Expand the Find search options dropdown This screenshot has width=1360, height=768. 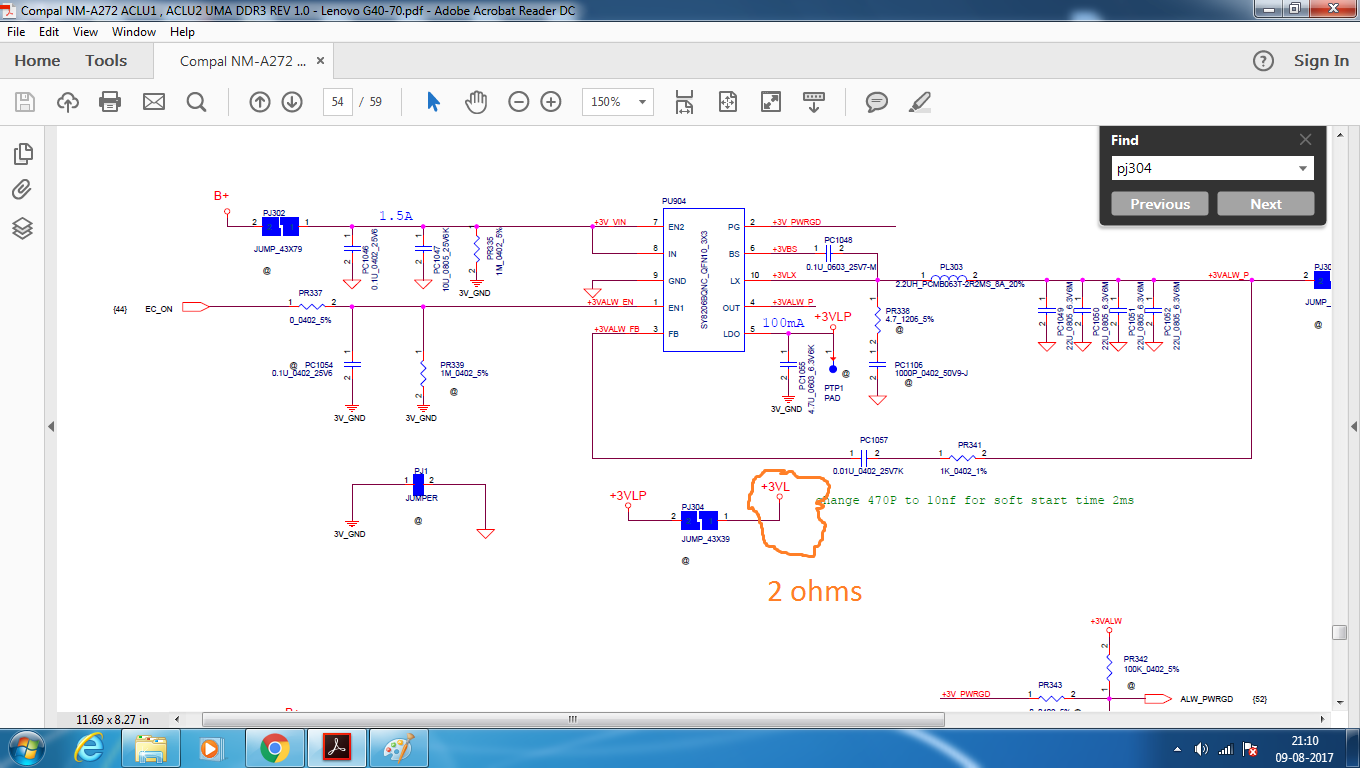coord(1303,169)
